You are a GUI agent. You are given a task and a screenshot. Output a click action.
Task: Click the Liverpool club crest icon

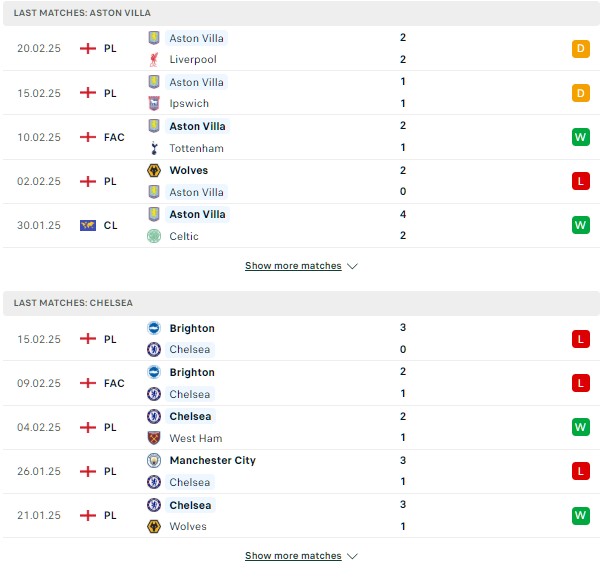click(154, 60)
